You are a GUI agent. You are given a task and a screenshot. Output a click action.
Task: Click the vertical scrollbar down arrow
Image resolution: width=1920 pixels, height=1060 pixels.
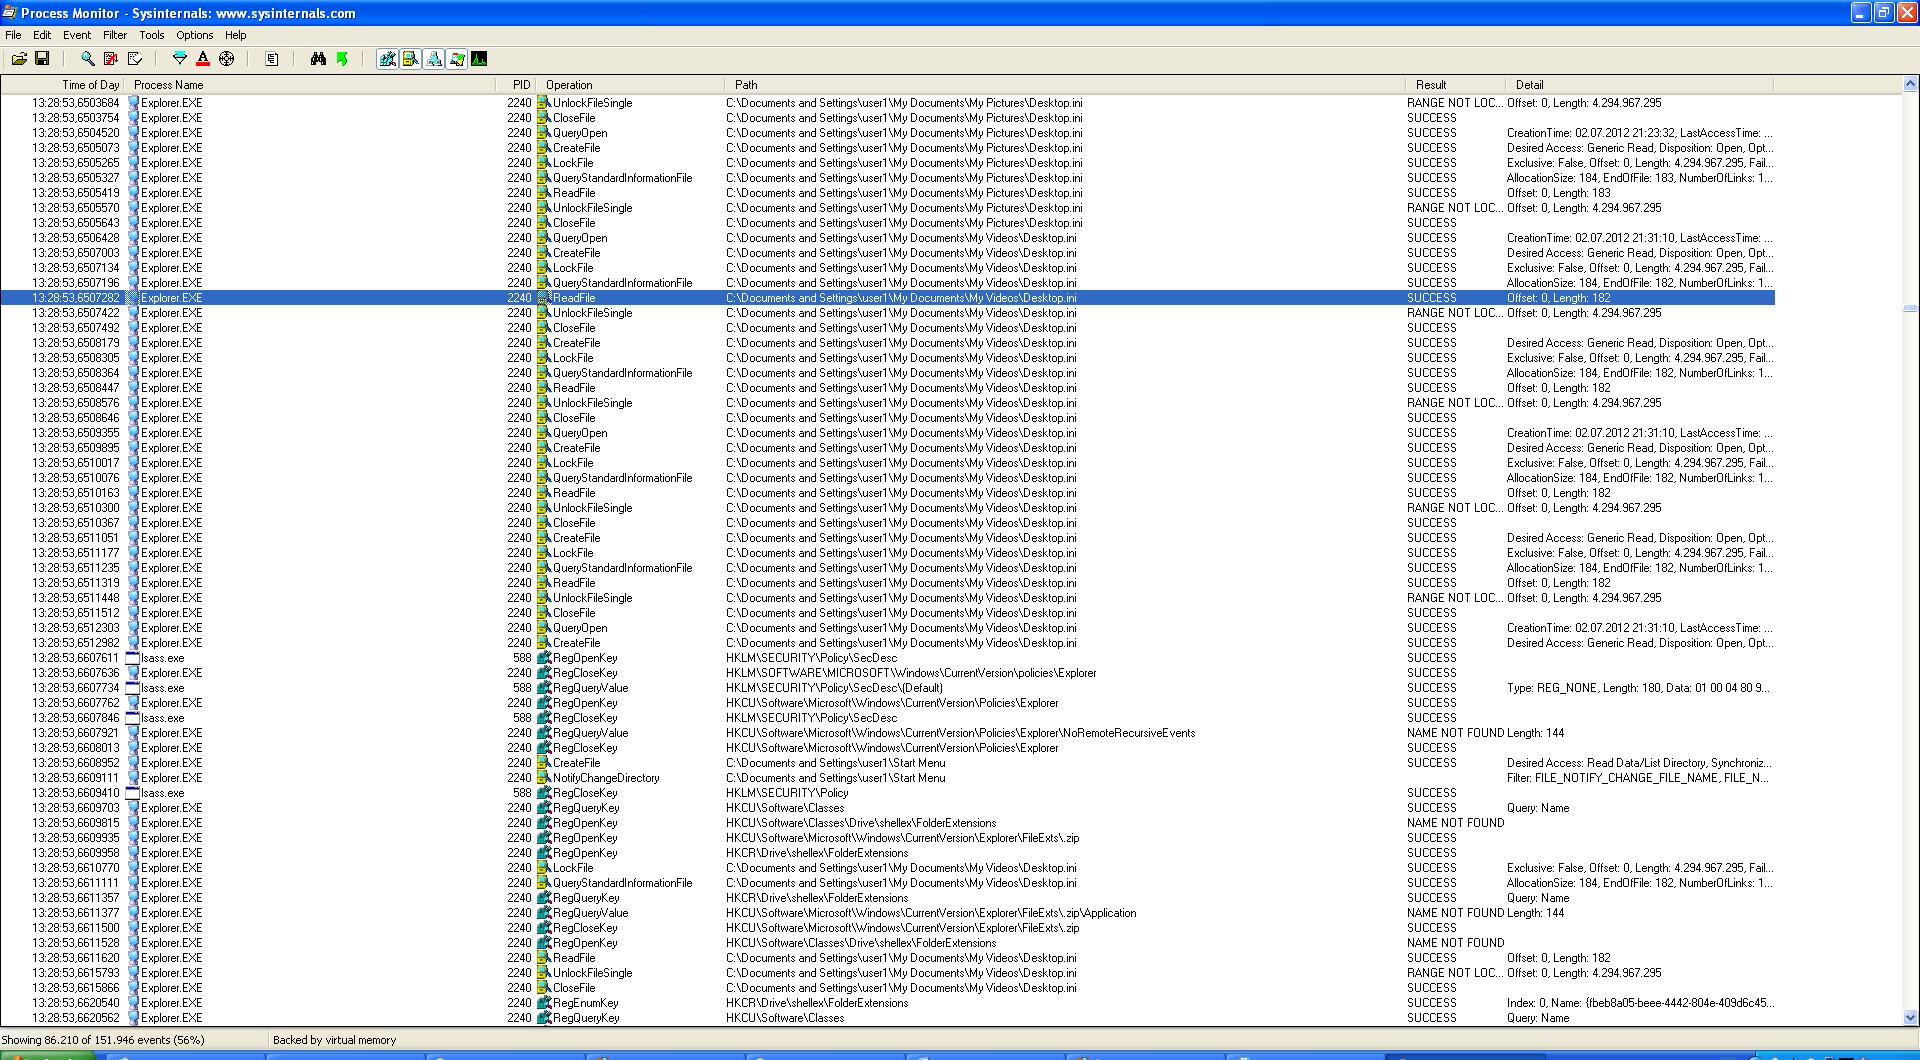pos(1910,1018)
